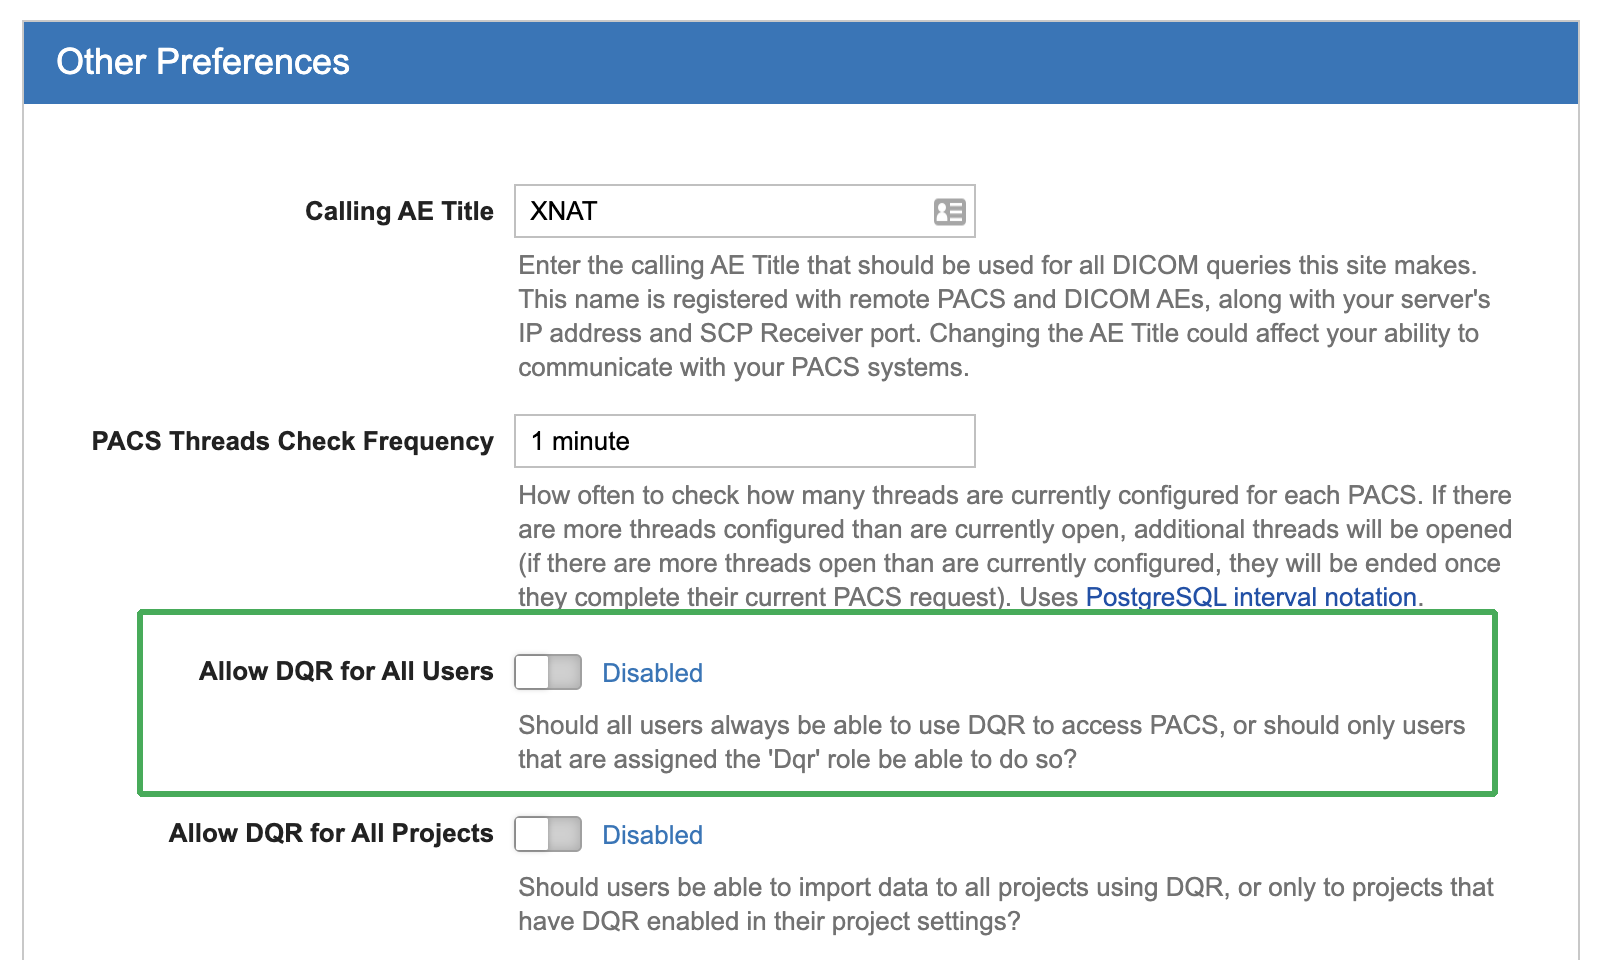
Task: Click the Allow DQR for All Users label
Action: coord(346,671)
